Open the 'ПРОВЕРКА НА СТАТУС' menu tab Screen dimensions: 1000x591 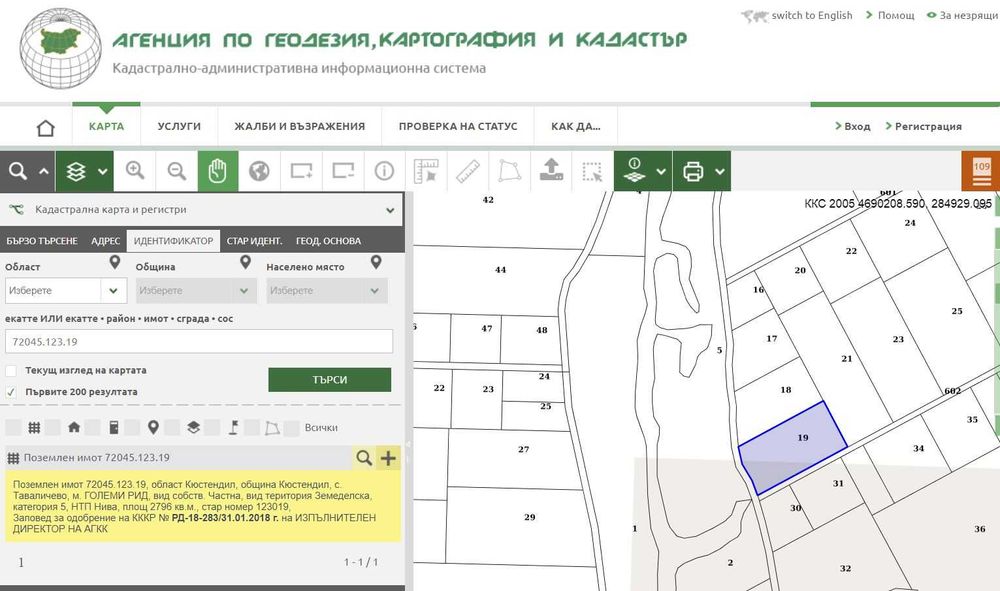pos(458,126)
